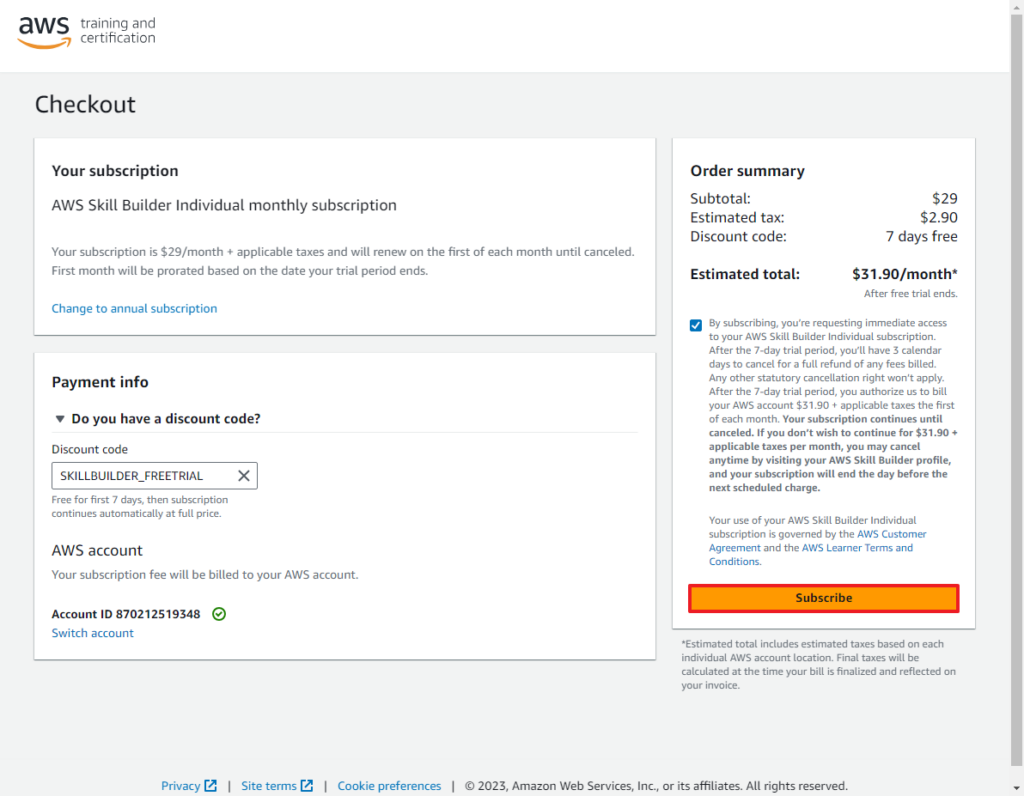Click the orange Subscribe button
The height and width of the screenshot is (796, 1024).
click(x=824, y=598)
